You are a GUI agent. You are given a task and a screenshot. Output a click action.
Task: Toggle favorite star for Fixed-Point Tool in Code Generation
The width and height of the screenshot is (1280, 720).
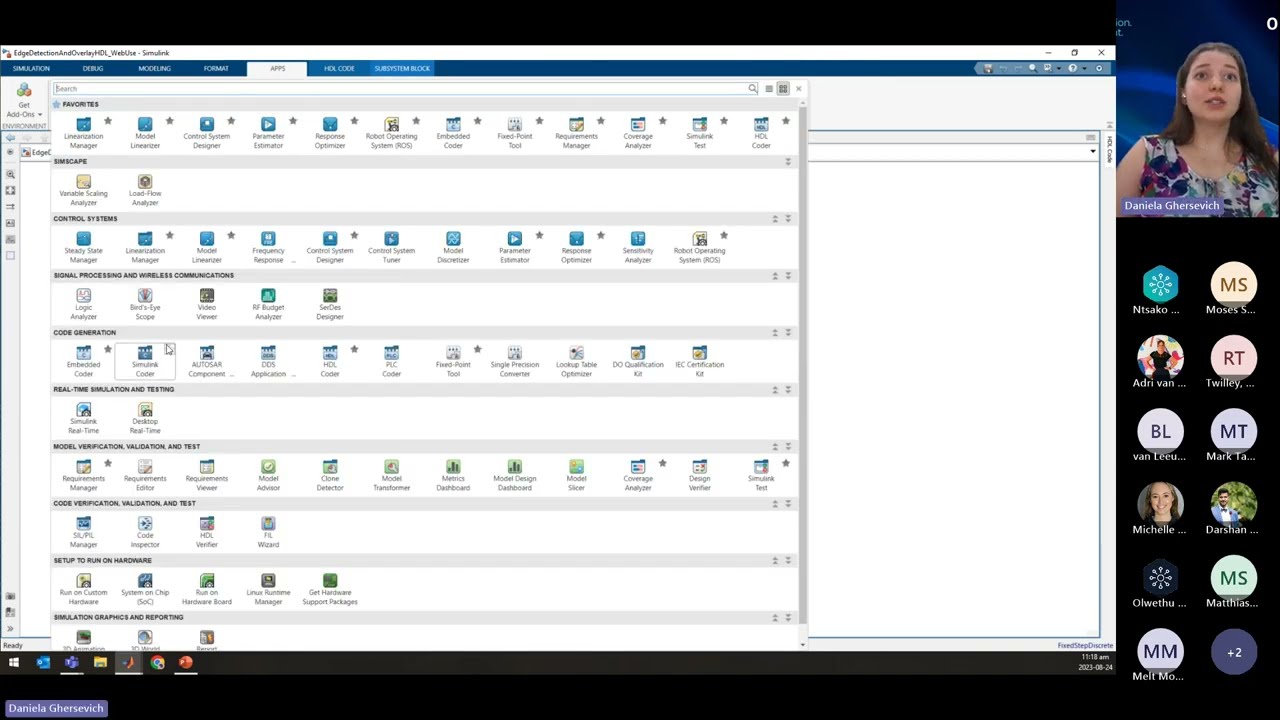point(477,349)
